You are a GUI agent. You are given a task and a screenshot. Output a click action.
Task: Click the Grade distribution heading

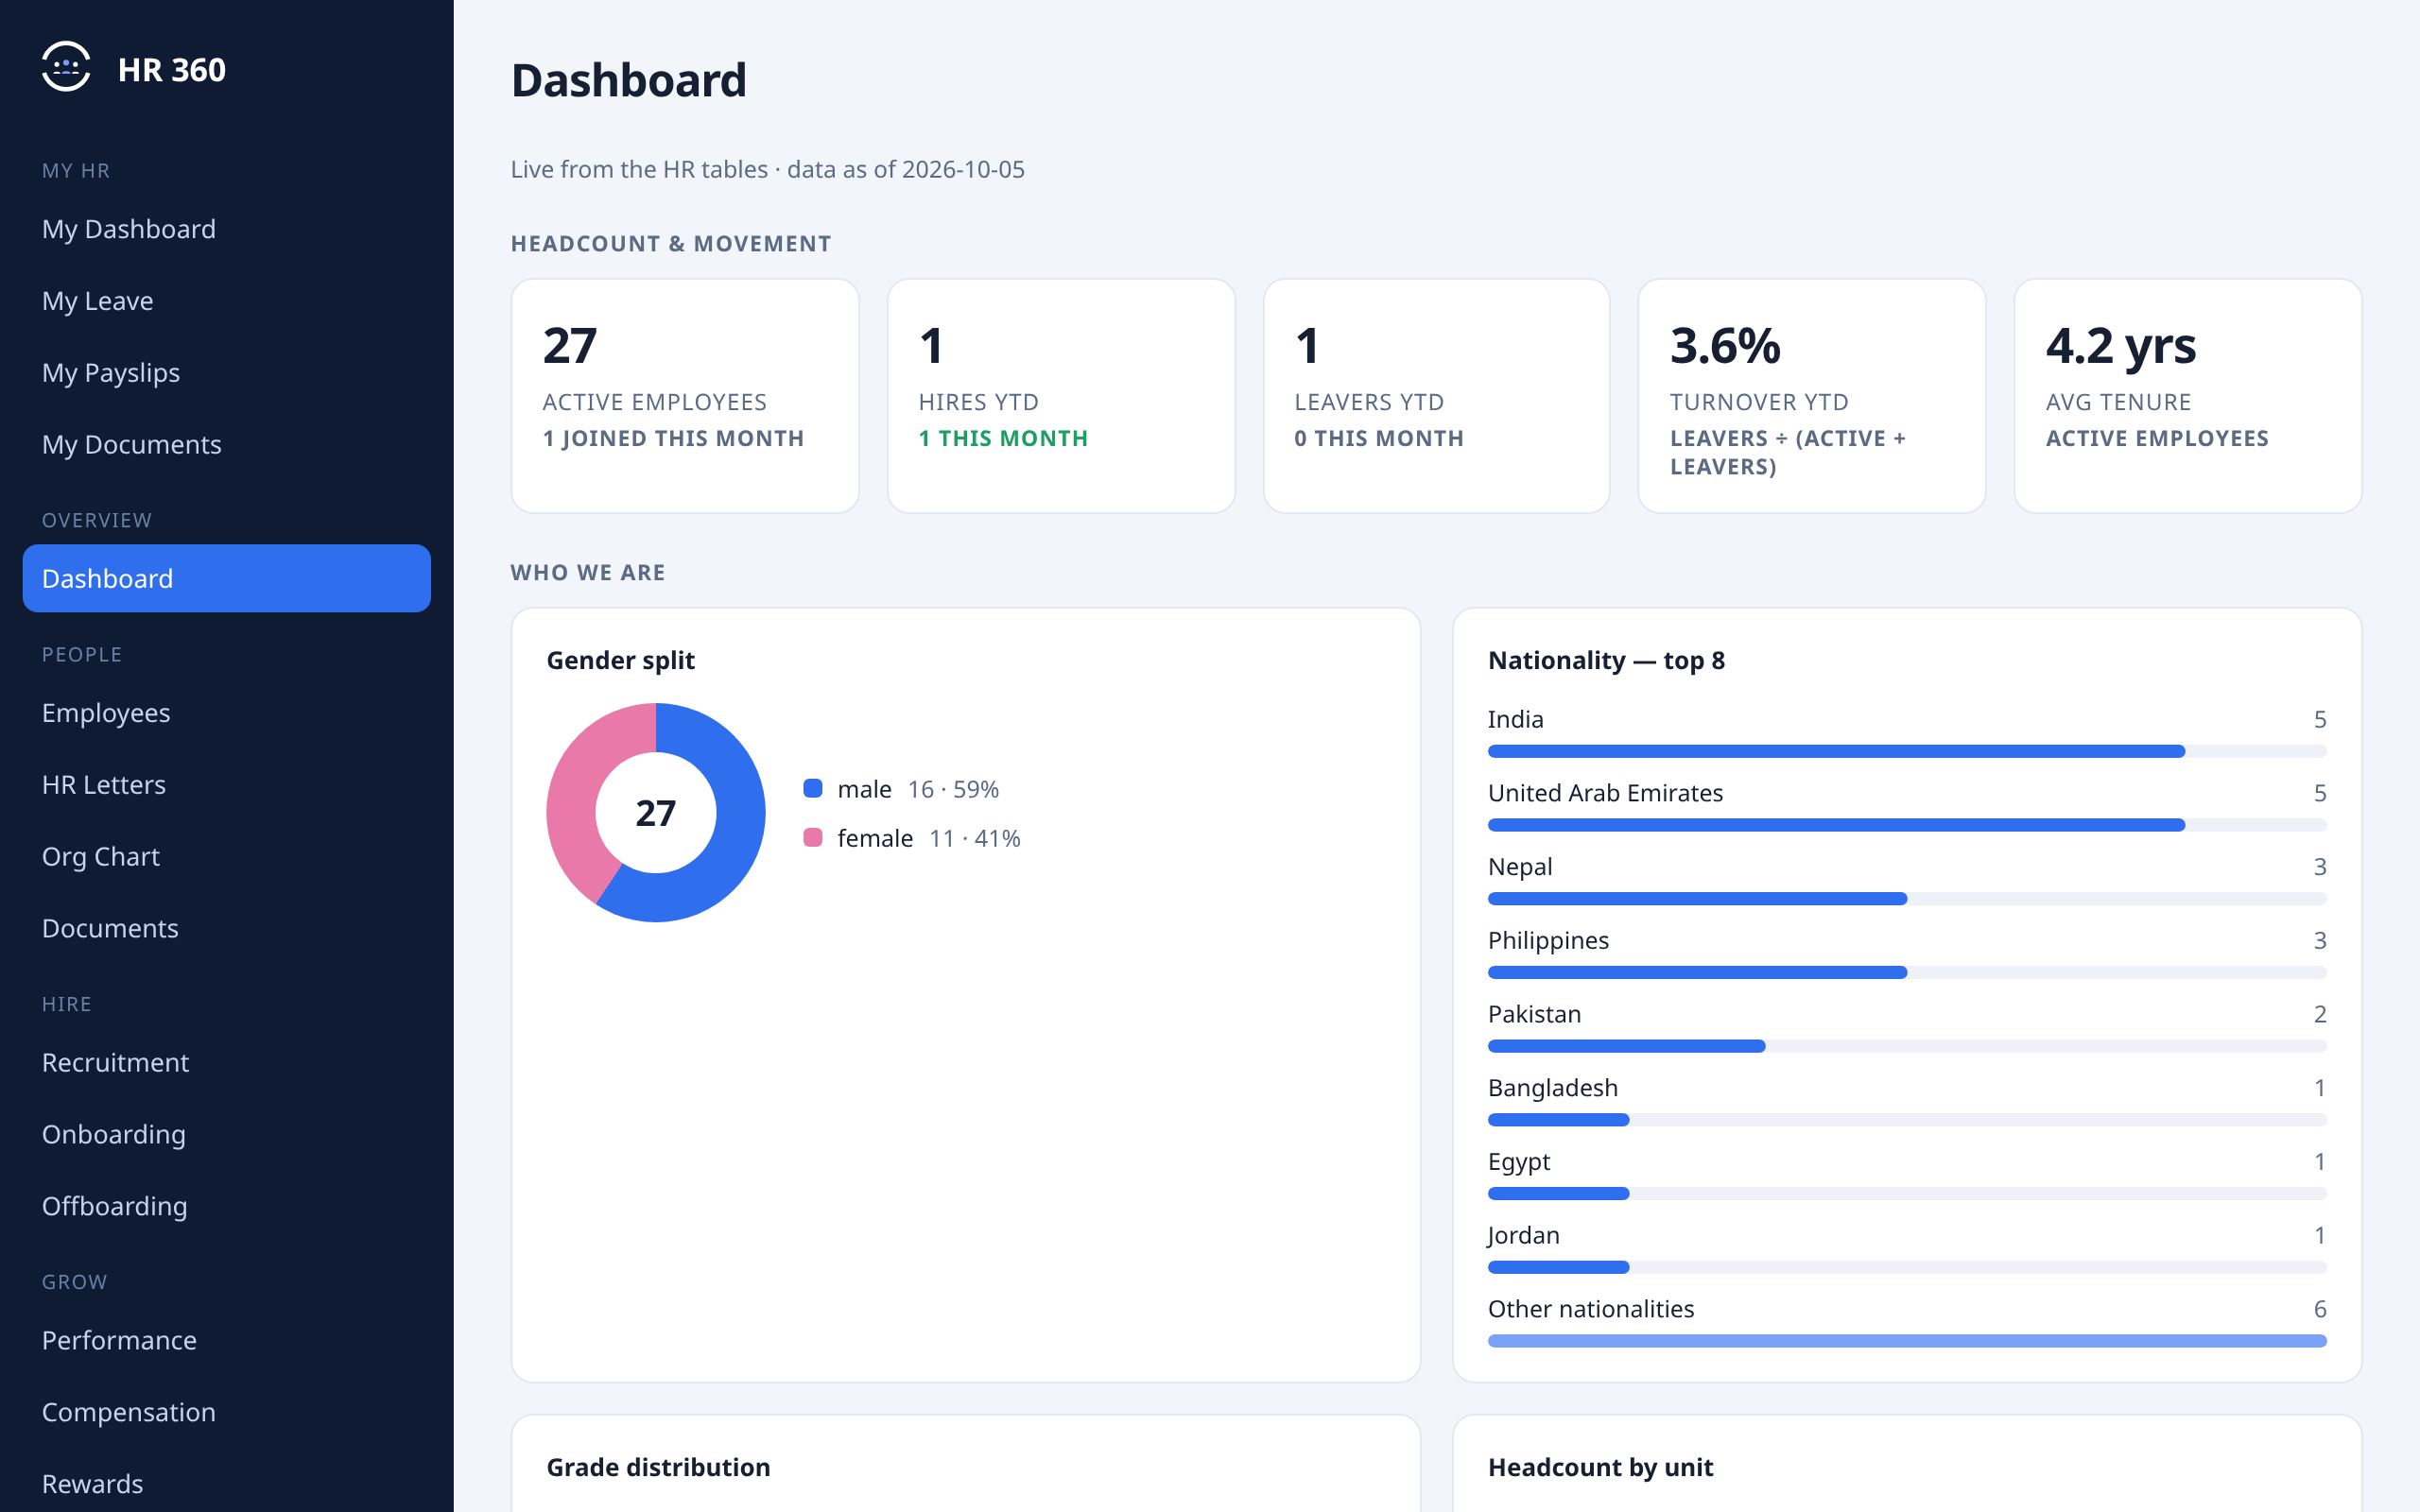point(658,1467)
